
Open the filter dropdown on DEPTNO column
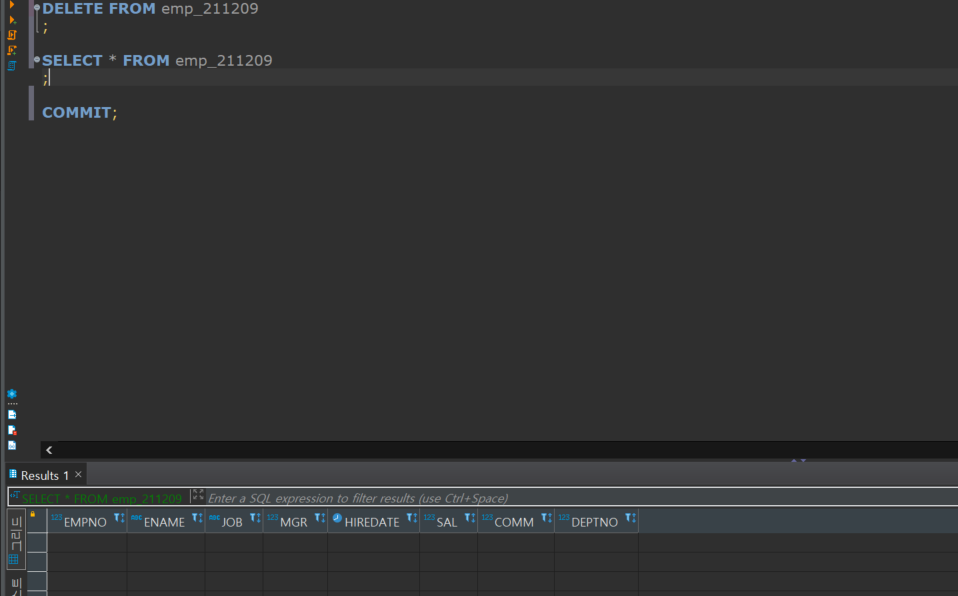pyautogui.click(x=630, y=519)
